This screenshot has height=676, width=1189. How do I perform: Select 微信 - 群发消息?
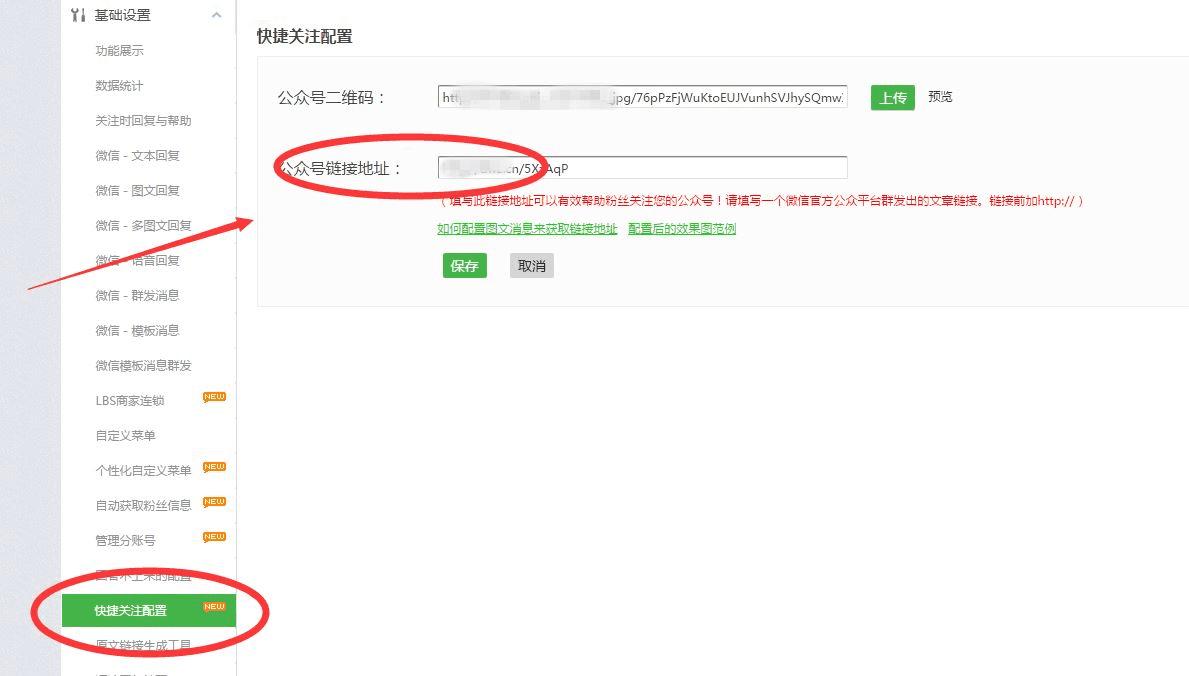click(137, 295)
